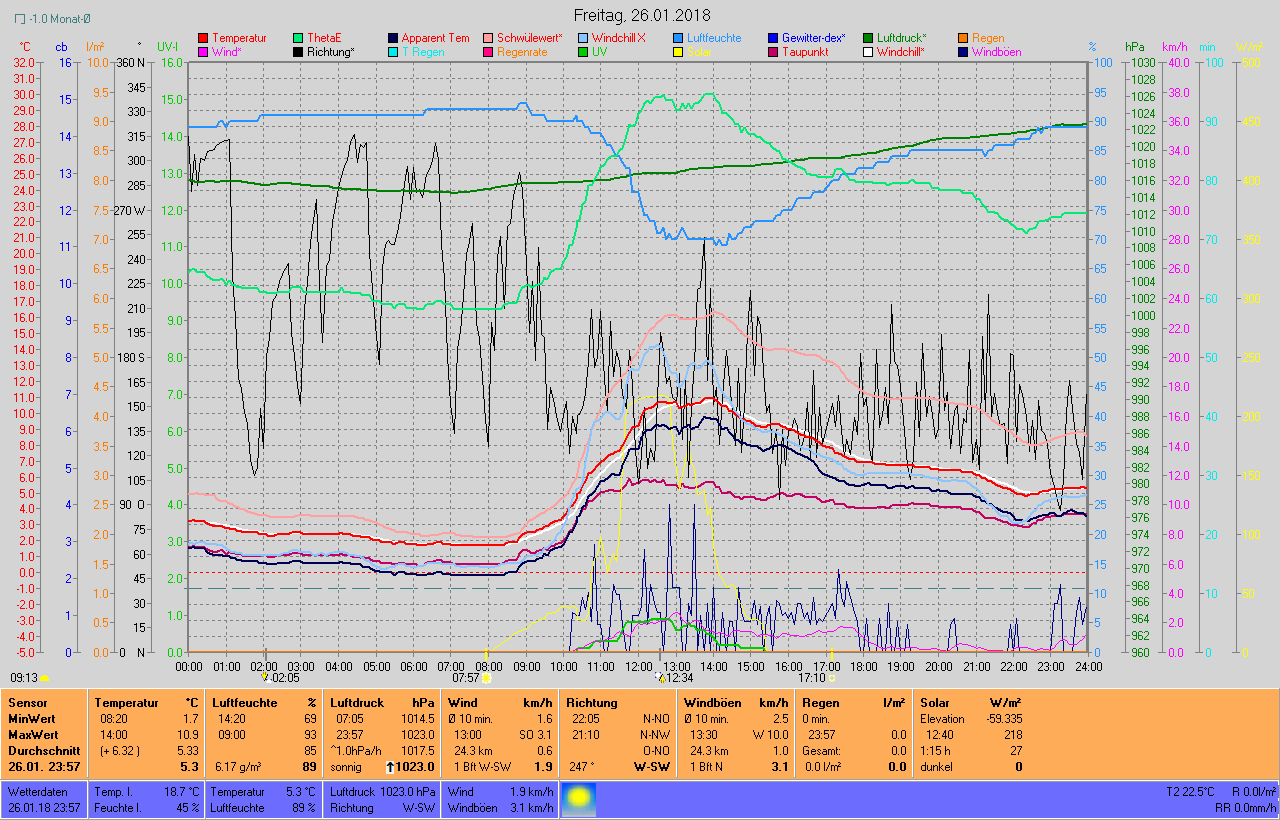This screenshot has height=820, width=1280.
Task: Click the solar noon marker at 12:34
Action: (660, 677)
